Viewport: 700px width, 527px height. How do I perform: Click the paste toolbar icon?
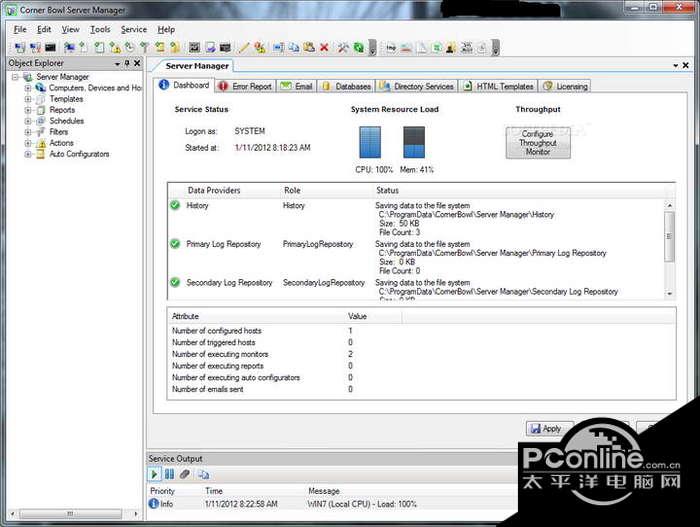(x=309, y=48)
